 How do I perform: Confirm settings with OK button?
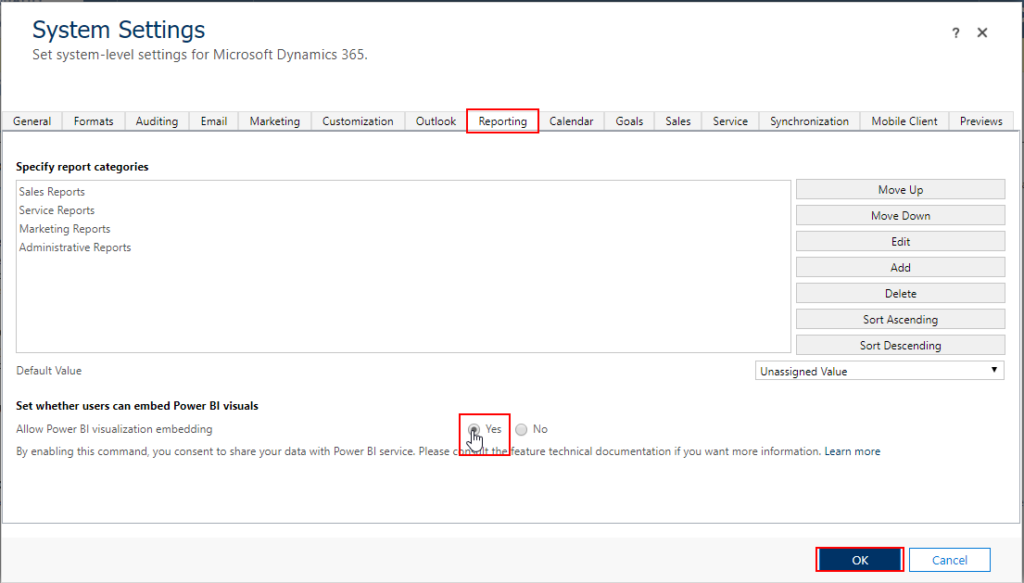[x=860, y=560]
